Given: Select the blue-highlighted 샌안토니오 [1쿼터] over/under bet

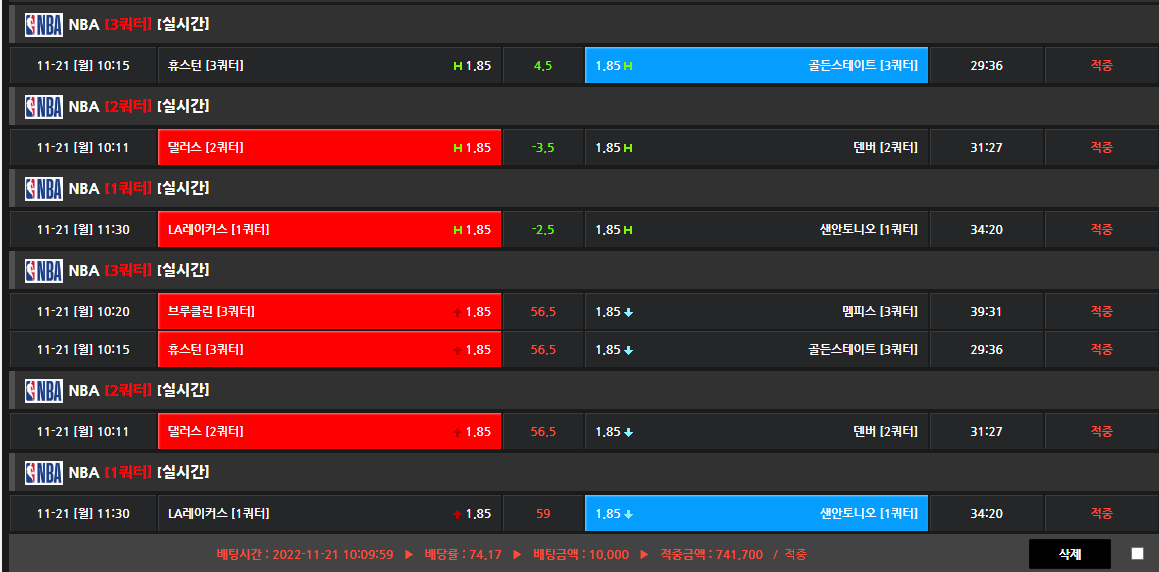Looking at the screenshot, I should [x=756, y=514].
